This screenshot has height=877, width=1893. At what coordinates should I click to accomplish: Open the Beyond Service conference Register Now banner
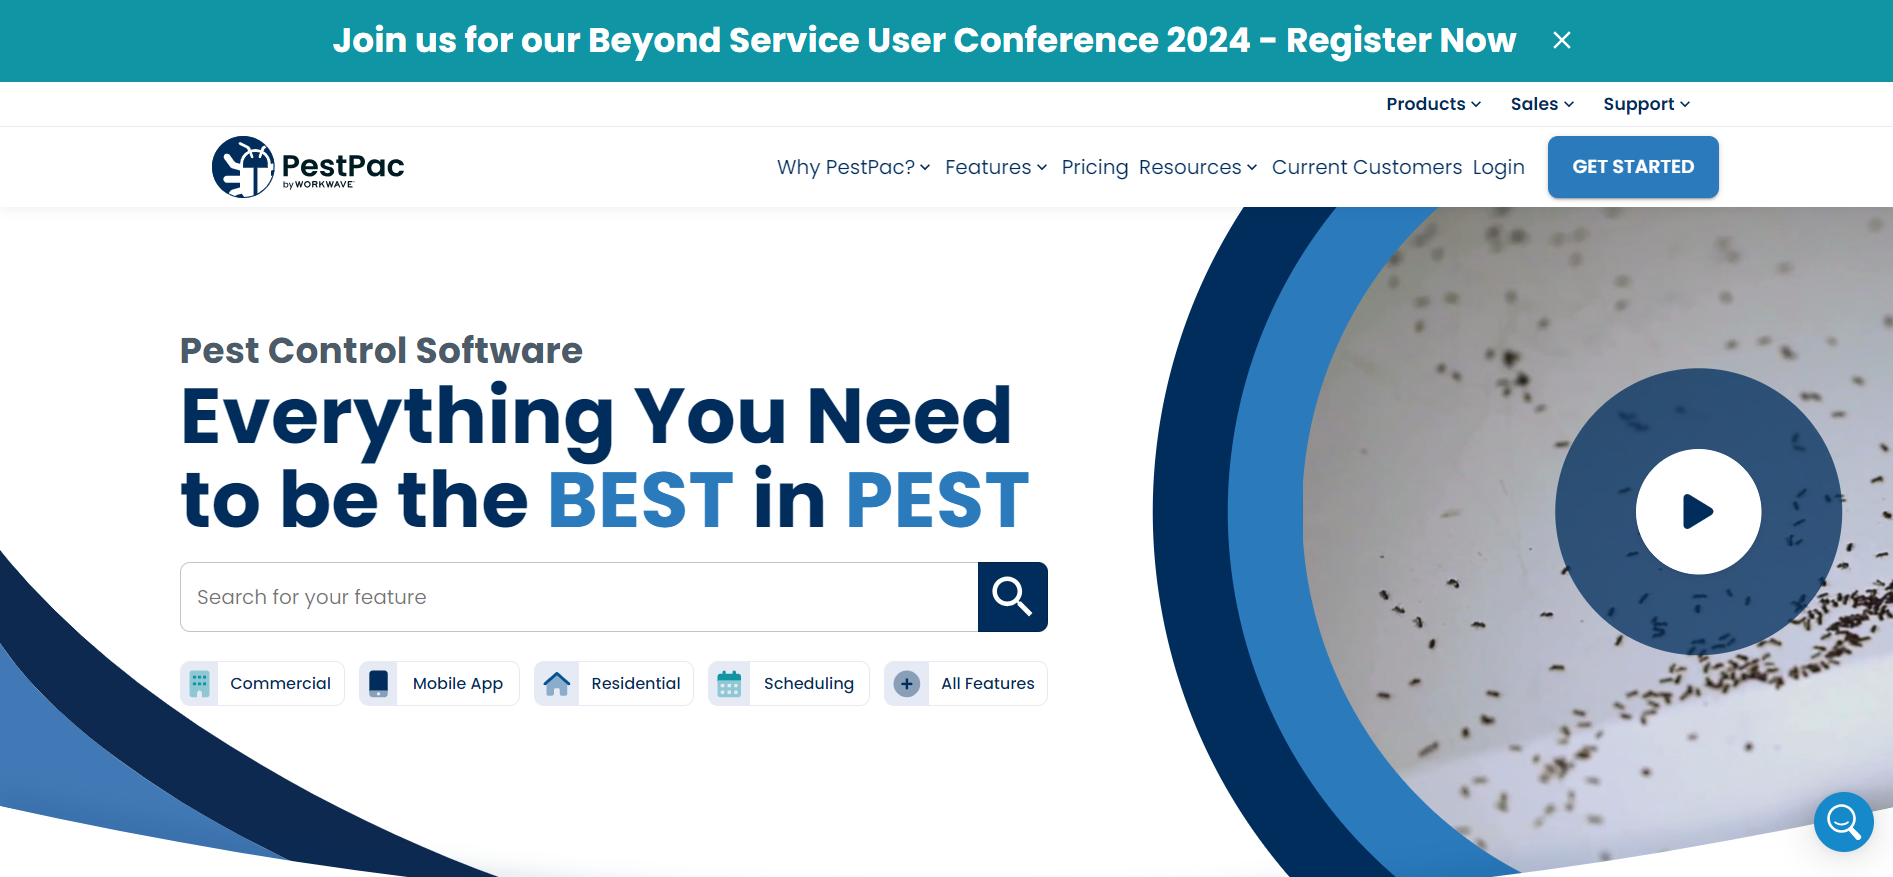click(x=924, y=40)
